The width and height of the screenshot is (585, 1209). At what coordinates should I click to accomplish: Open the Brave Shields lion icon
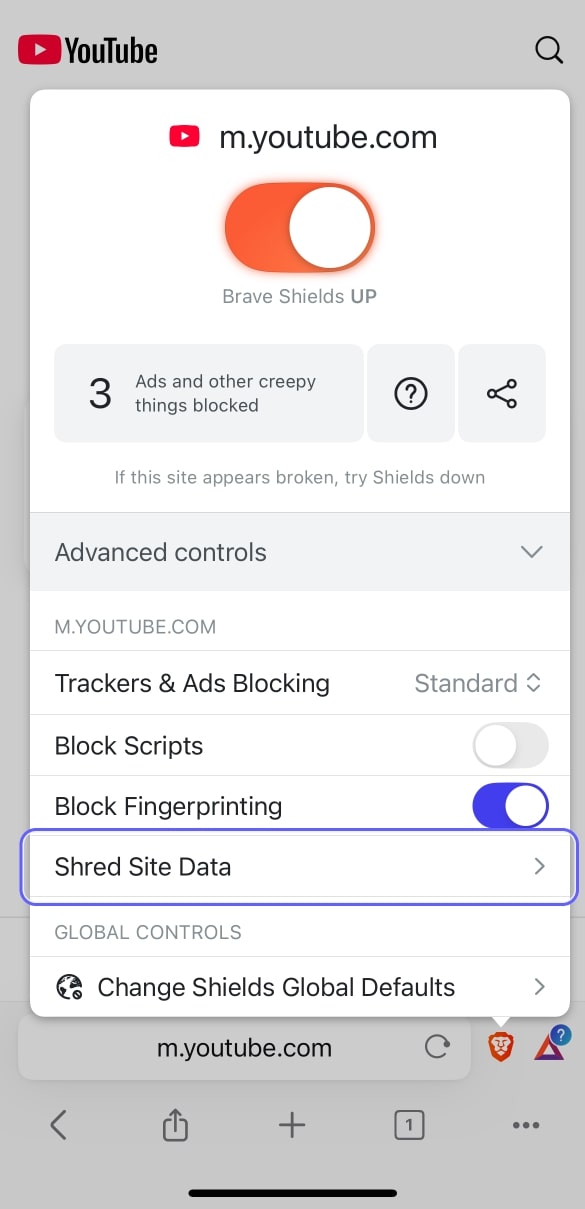[x=501, y=1047]
